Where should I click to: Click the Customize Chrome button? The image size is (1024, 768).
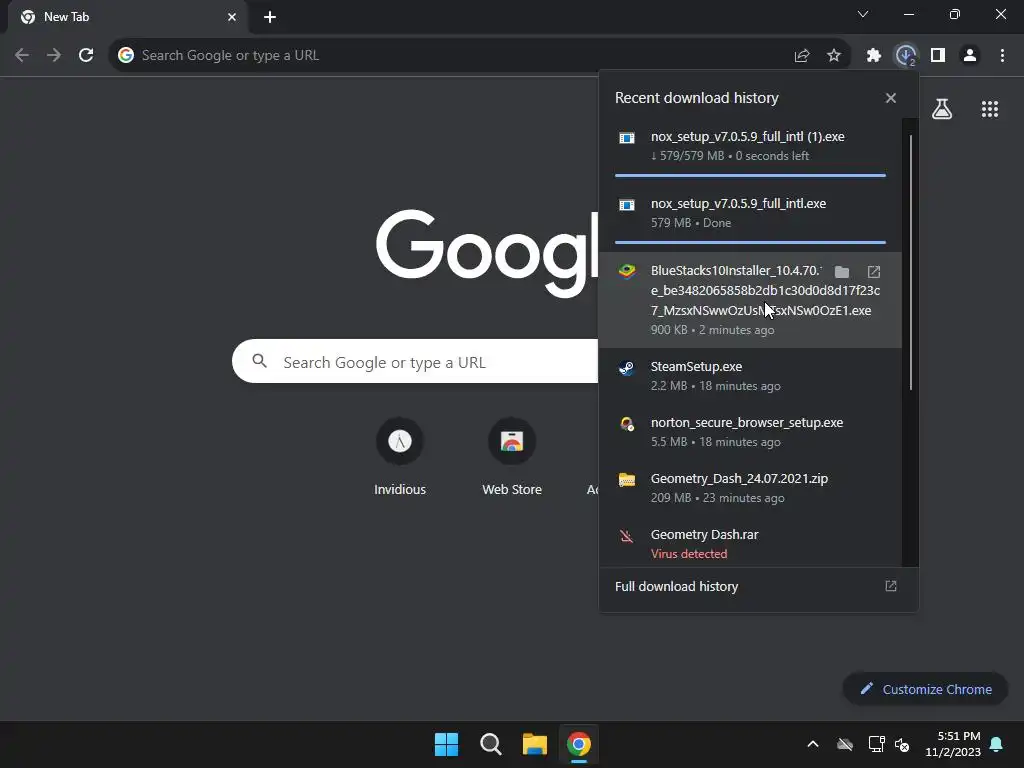pos(925,689)
